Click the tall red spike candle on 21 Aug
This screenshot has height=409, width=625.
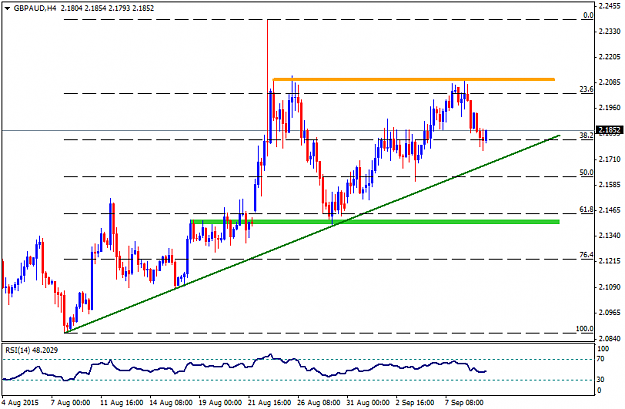[x=267, y=87]
